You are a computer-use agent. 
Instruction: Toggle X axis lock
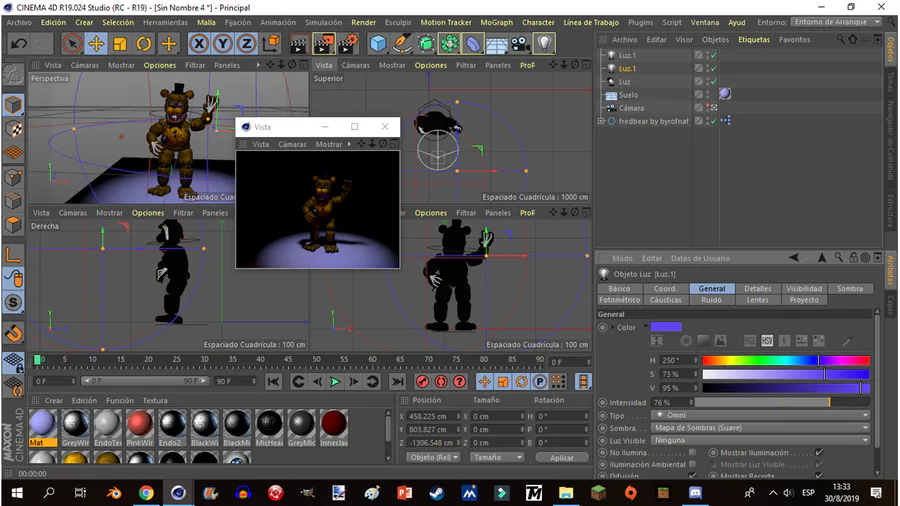(x=199, y=44)
